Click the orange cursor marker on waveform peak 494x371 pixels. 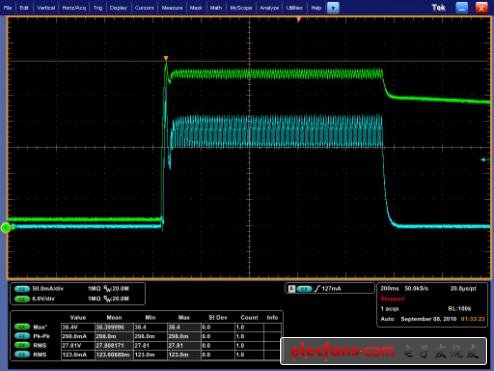pos(166,59)
